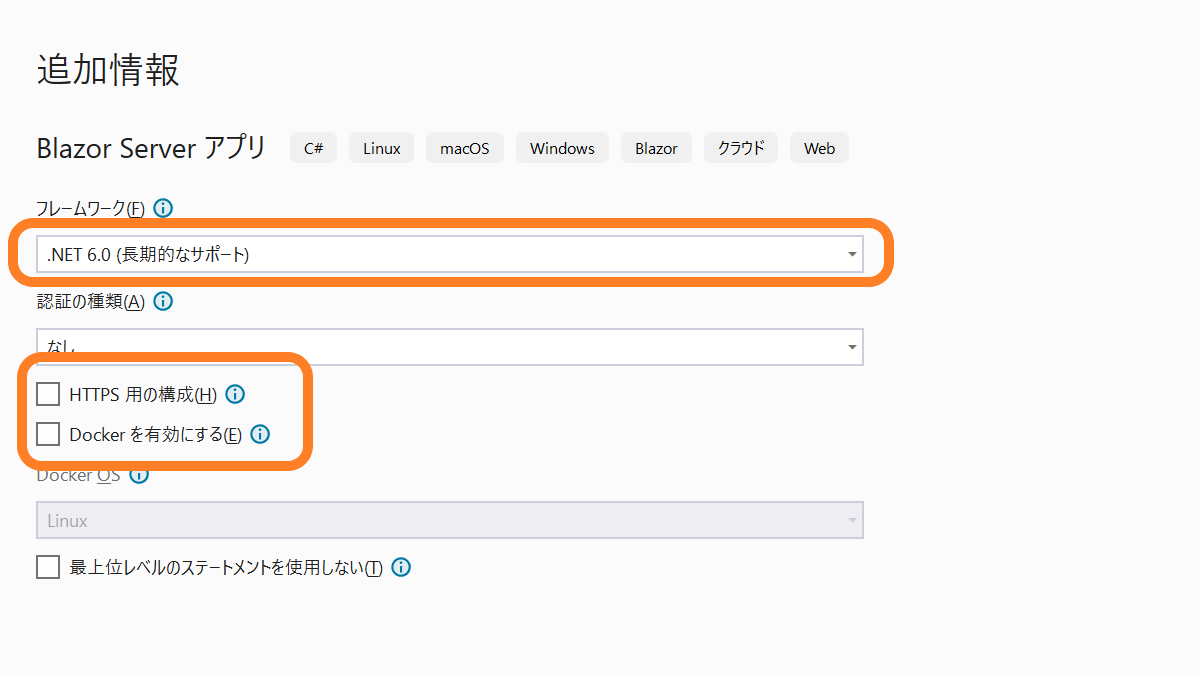Click the Blazor Server アプリ title
1200x675 pixels.
[151, 148]
